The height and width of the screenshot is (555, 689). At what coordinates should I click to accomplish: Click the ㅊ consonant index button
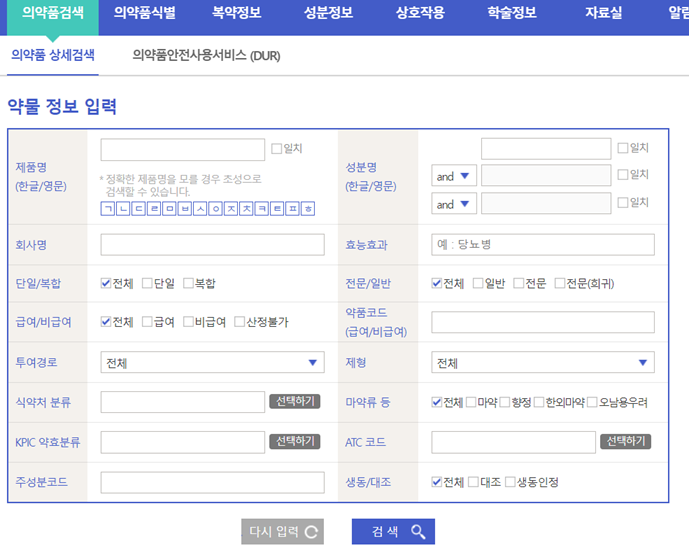(x=247, y=209)
